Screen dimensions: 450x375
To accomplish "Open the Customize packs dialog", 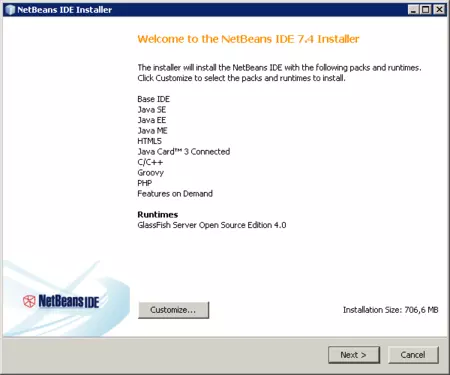I will [x=173, y=310].
